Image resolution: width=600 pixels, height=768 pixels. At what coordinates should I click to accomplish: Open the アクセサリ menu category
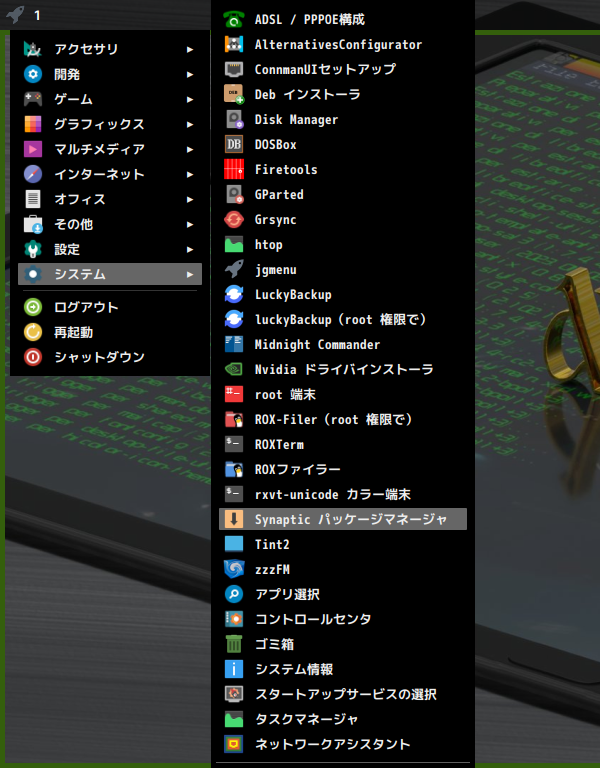[x=110, y=49]
